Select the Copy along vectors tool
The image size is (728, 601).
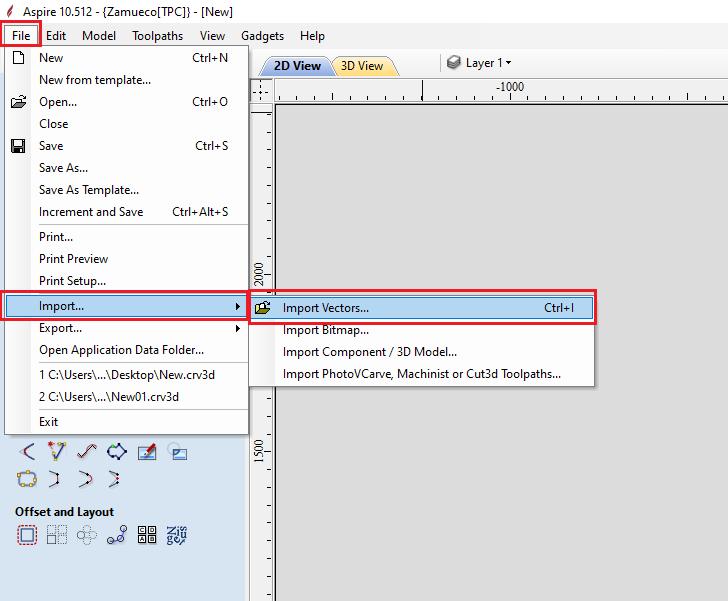pyautogui.click(x=117, y=535)
